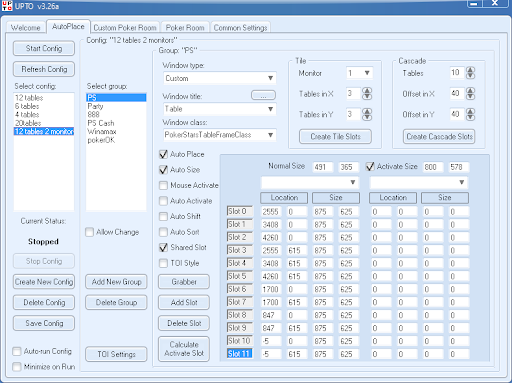This screenshot has width=512, height=383.
Task: Enable the Auto Sort checkbox
Action: [163, 232]
